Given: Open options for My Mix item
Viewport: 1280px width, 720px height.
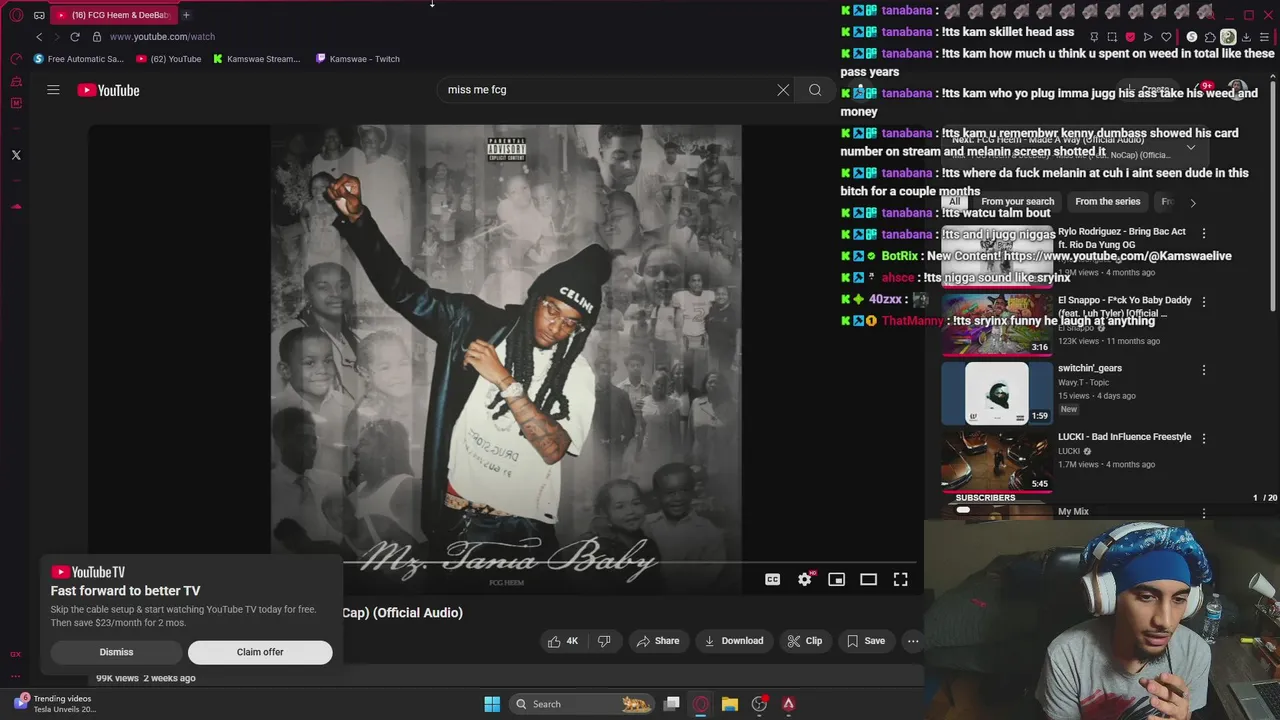Looking at the screenshot, I should [x=1203, y=513].
